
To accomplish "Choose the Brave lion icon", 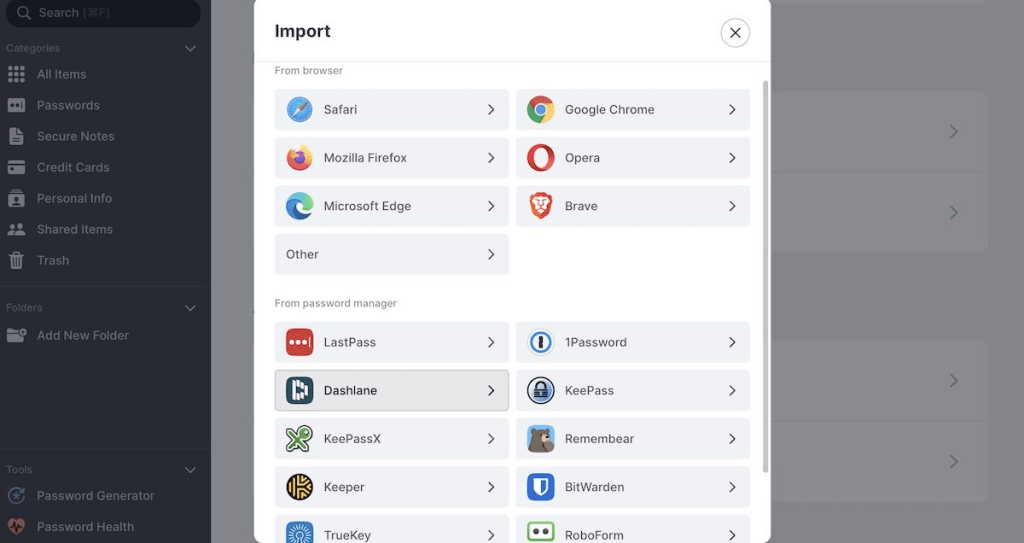I will [541, 206].
